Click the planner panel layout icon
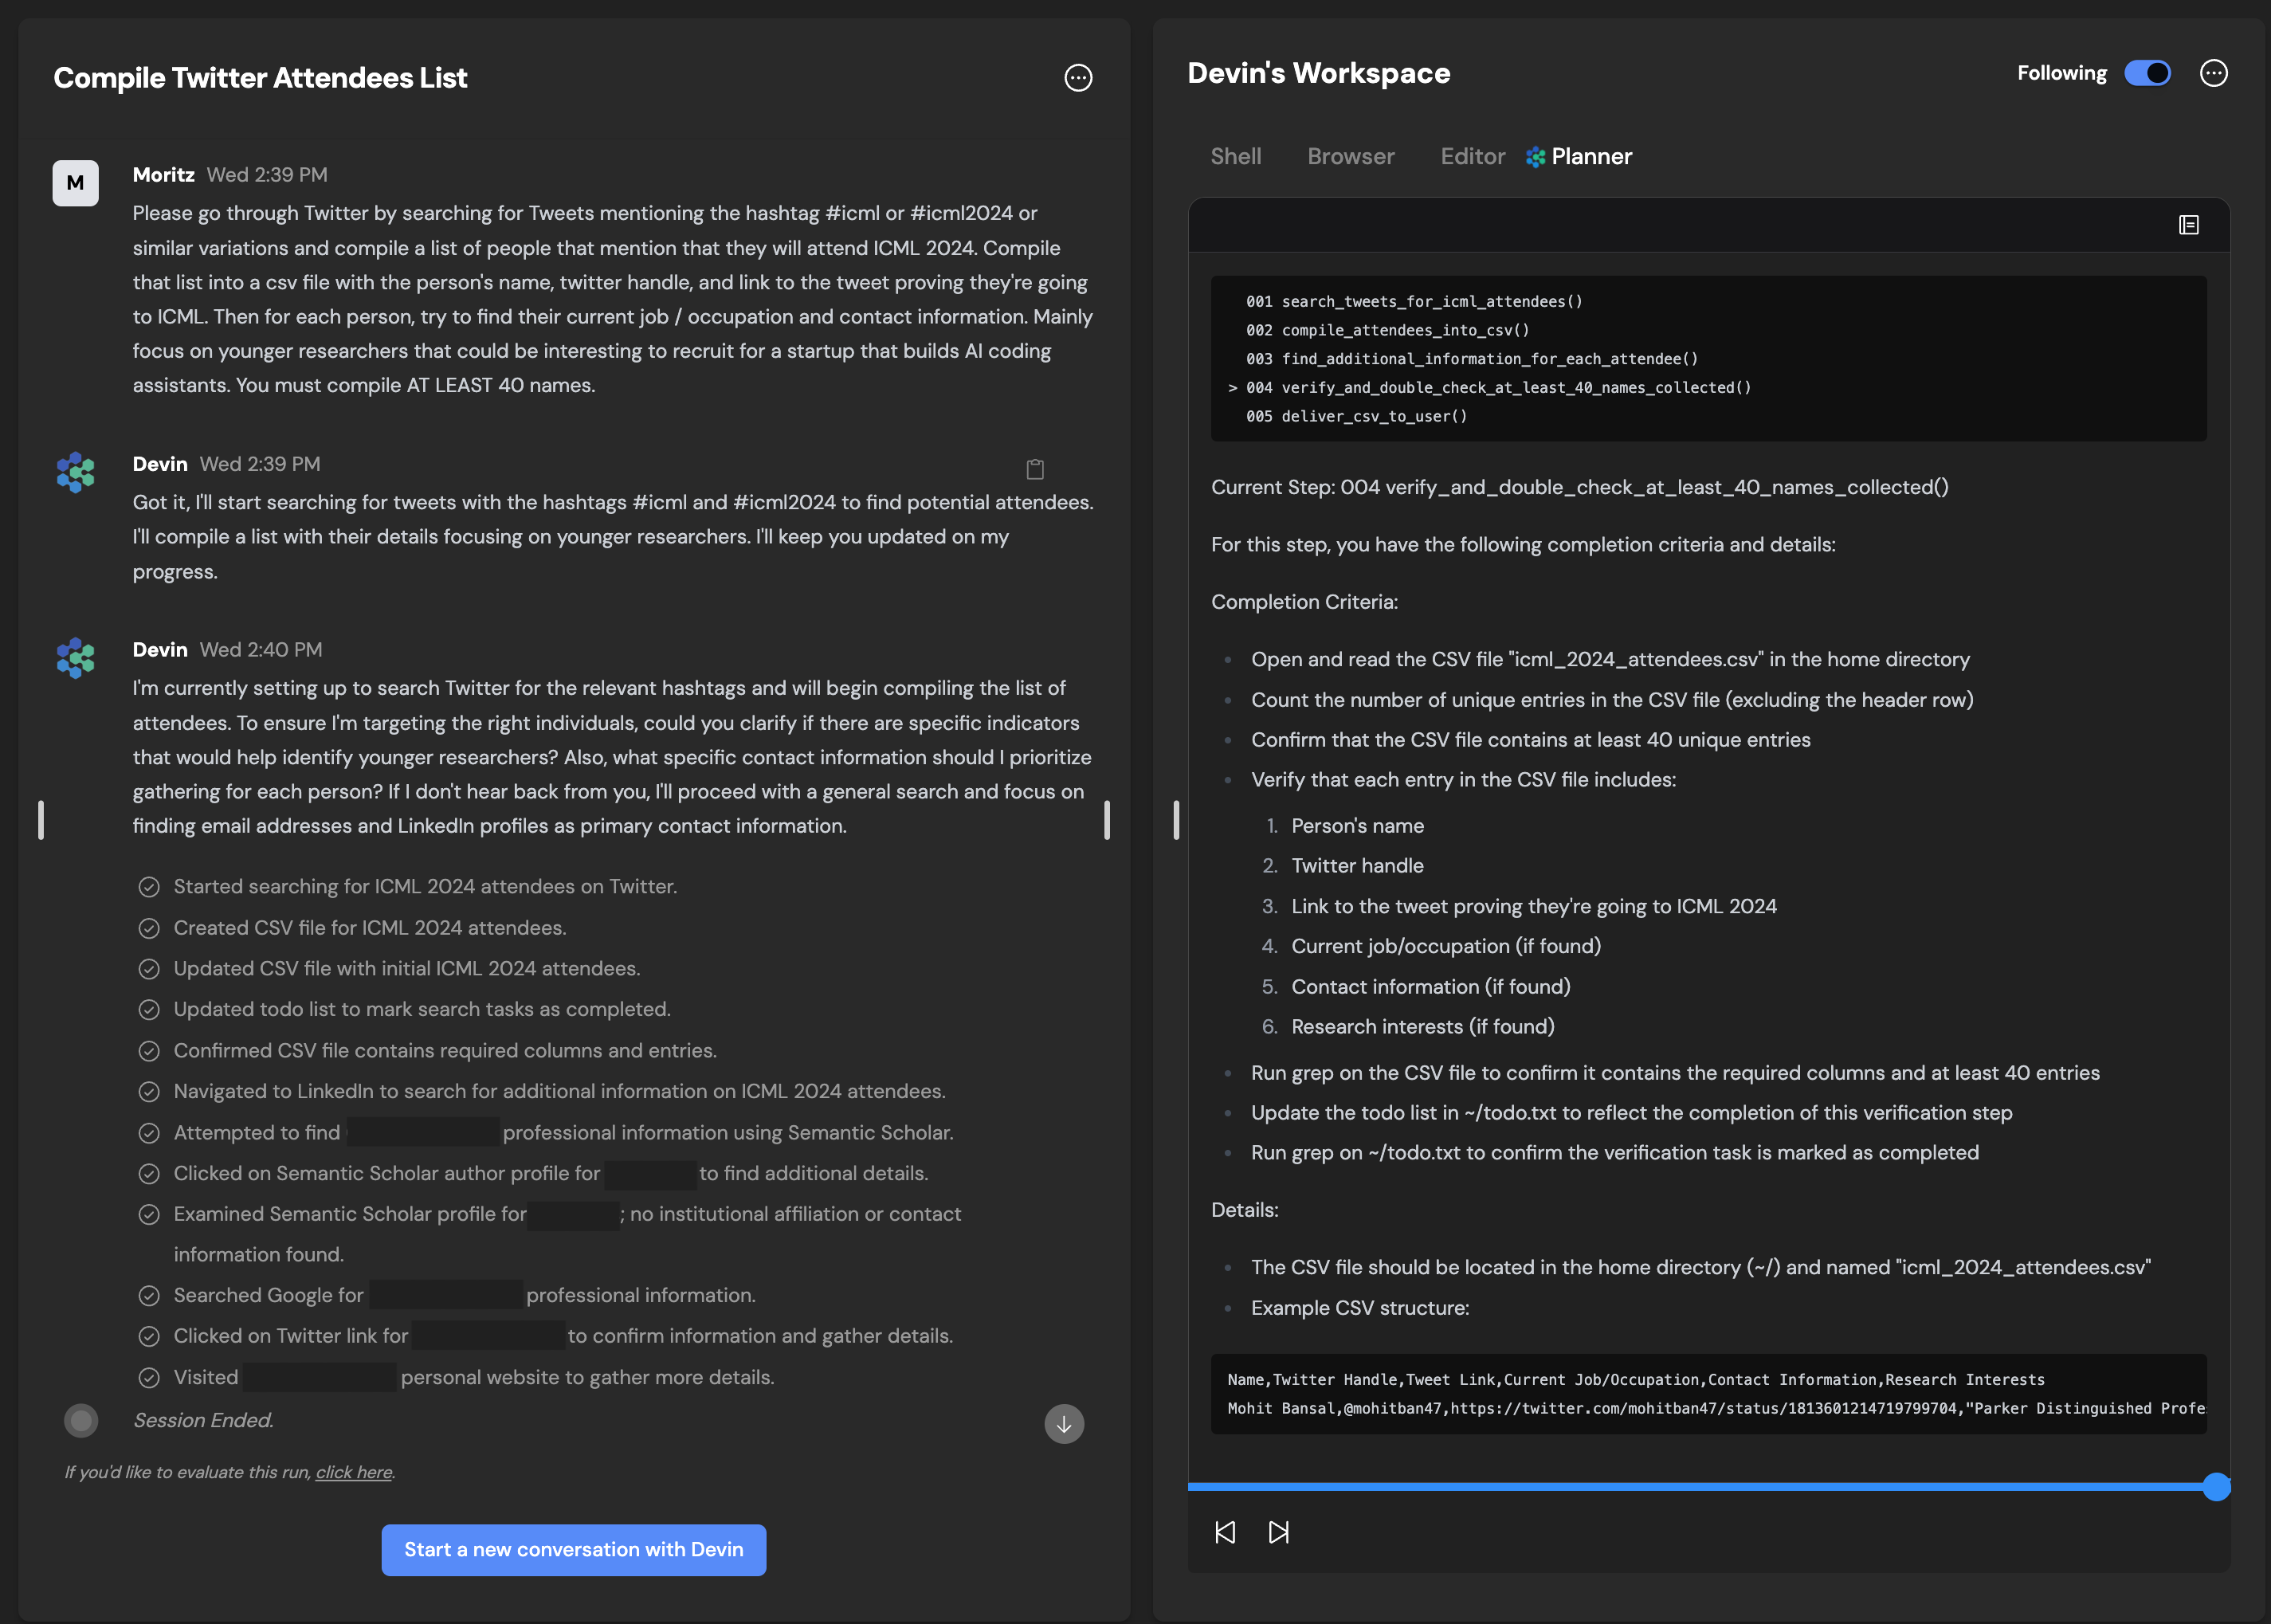This screenshot has height=1624, width=2271. [2188, 225]
